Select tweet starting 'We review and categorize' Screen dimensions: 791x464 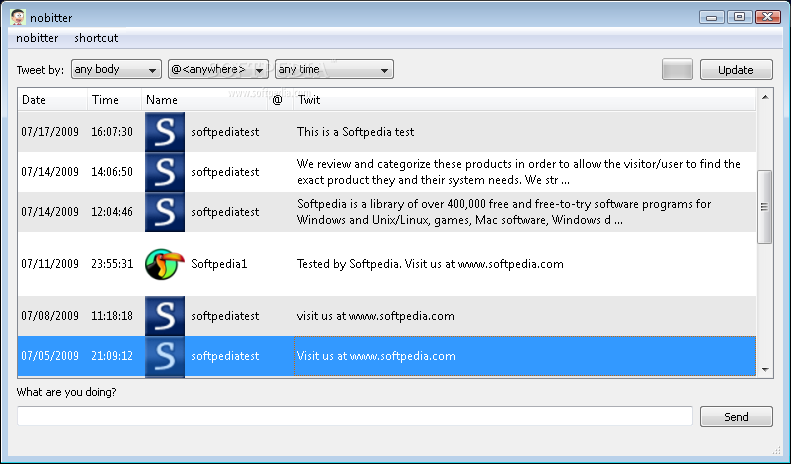(x=519, y=172)
